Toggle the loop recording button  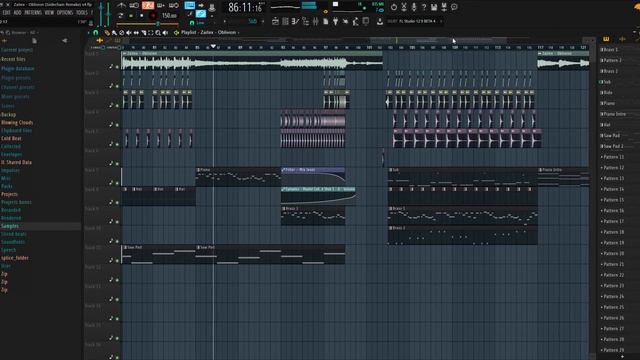[174, 5]
